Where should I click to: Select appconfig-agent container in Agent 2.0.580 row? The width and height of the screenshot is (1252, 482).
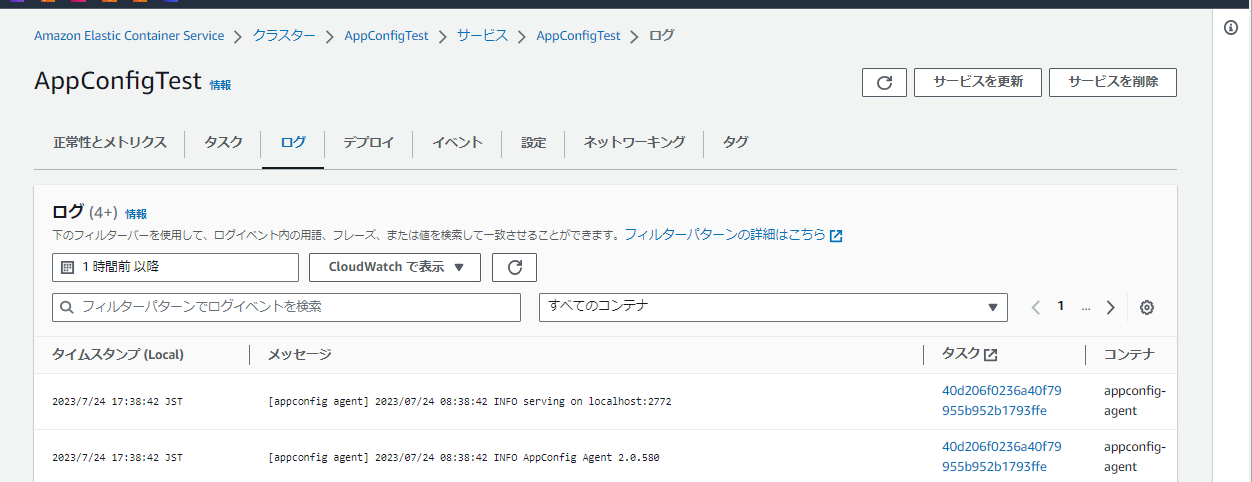point(1135,457)
